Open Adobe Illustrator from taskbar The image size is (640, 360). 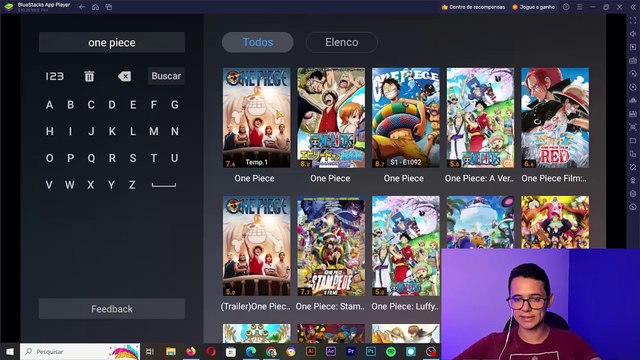coord(311,351)
